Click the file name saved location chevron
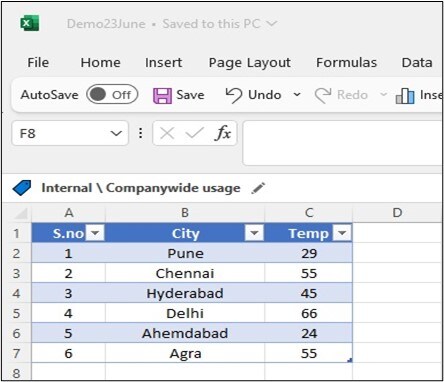 (x=272, y=24)
